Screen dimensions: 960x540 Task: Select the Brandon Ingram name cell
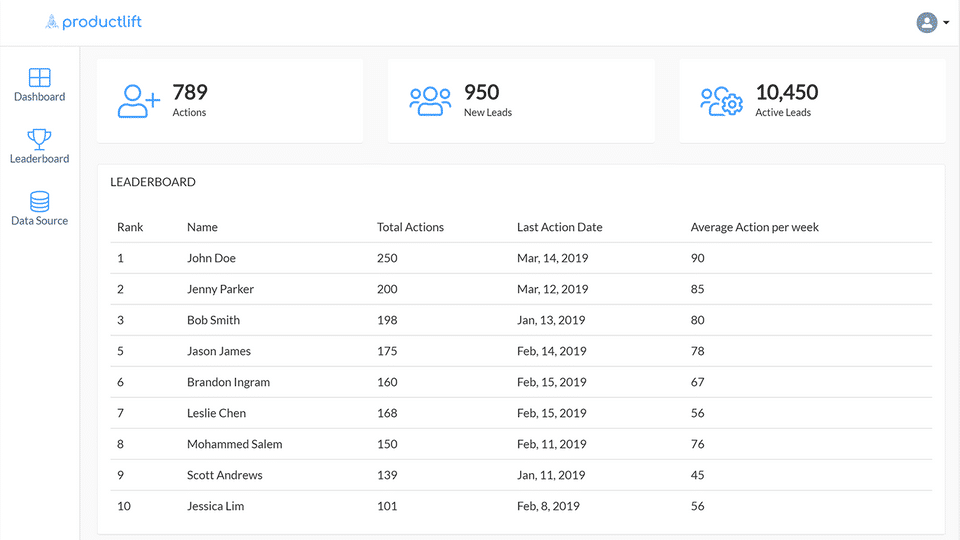228,382
